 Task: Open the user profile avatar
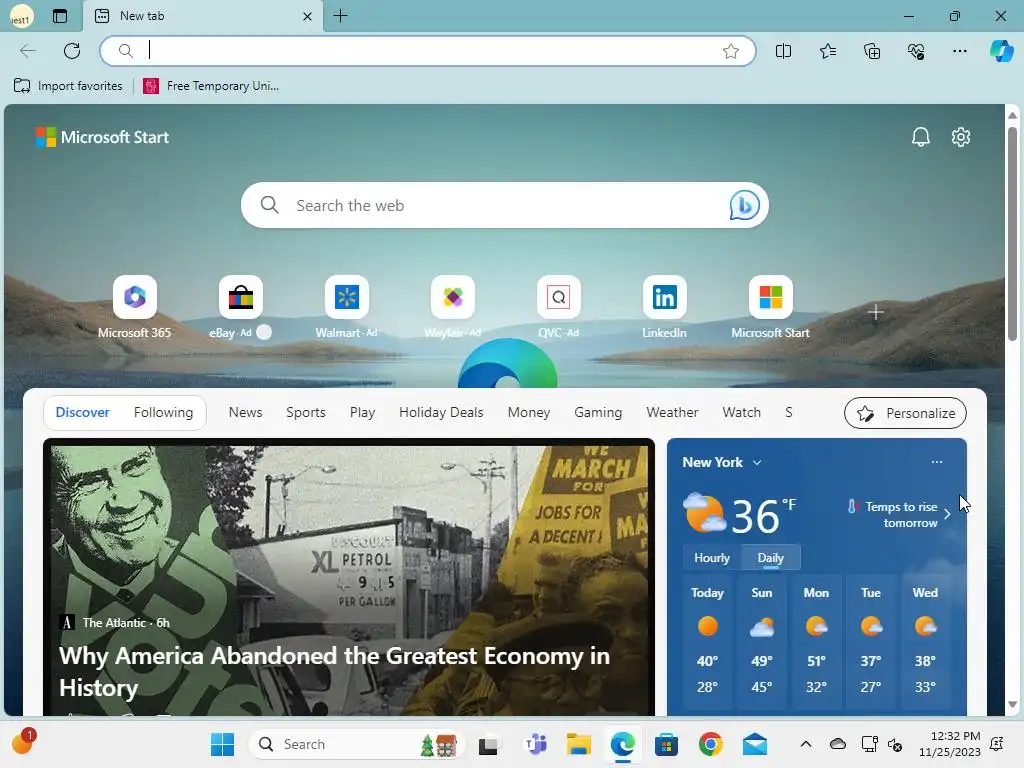coord(21,16)
